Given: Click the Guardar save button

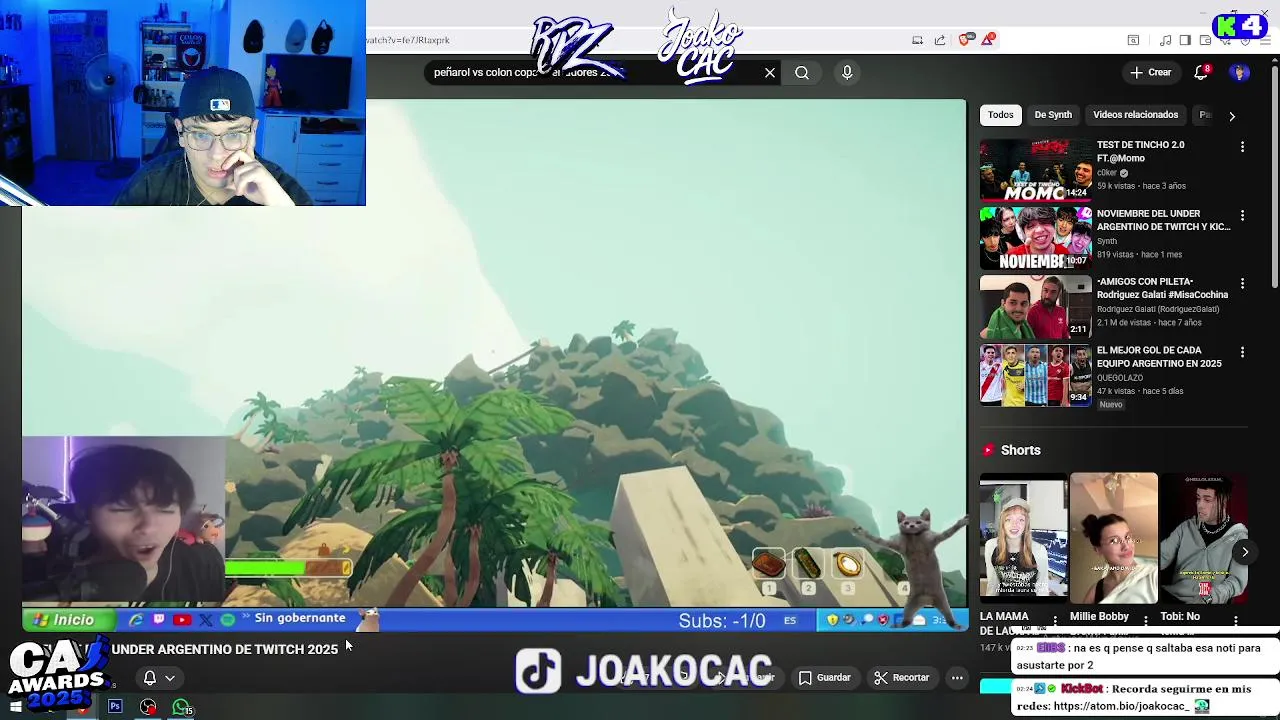Looking at the screenshot, I should click(x=825, y=678).
